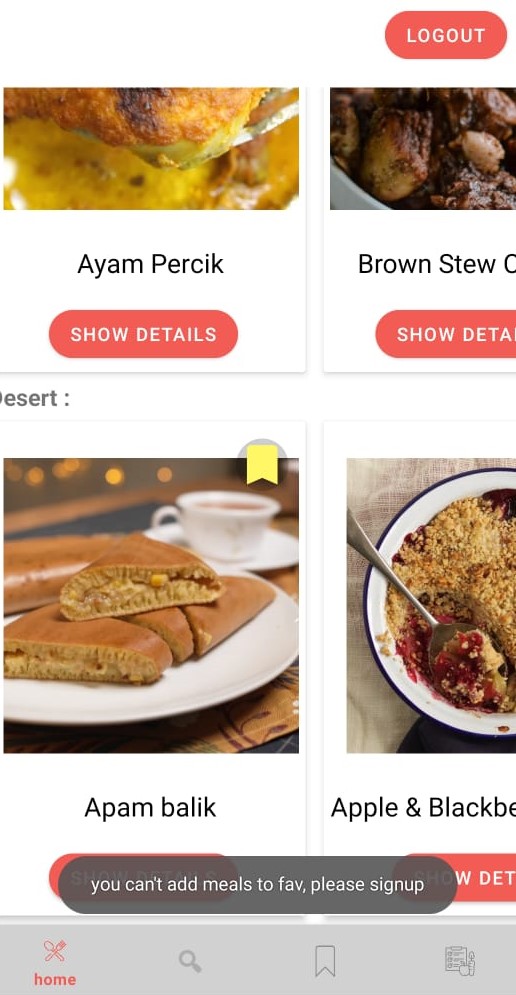Tap the Desert section heading
This screenshot has height=995, width=516.
35,399
